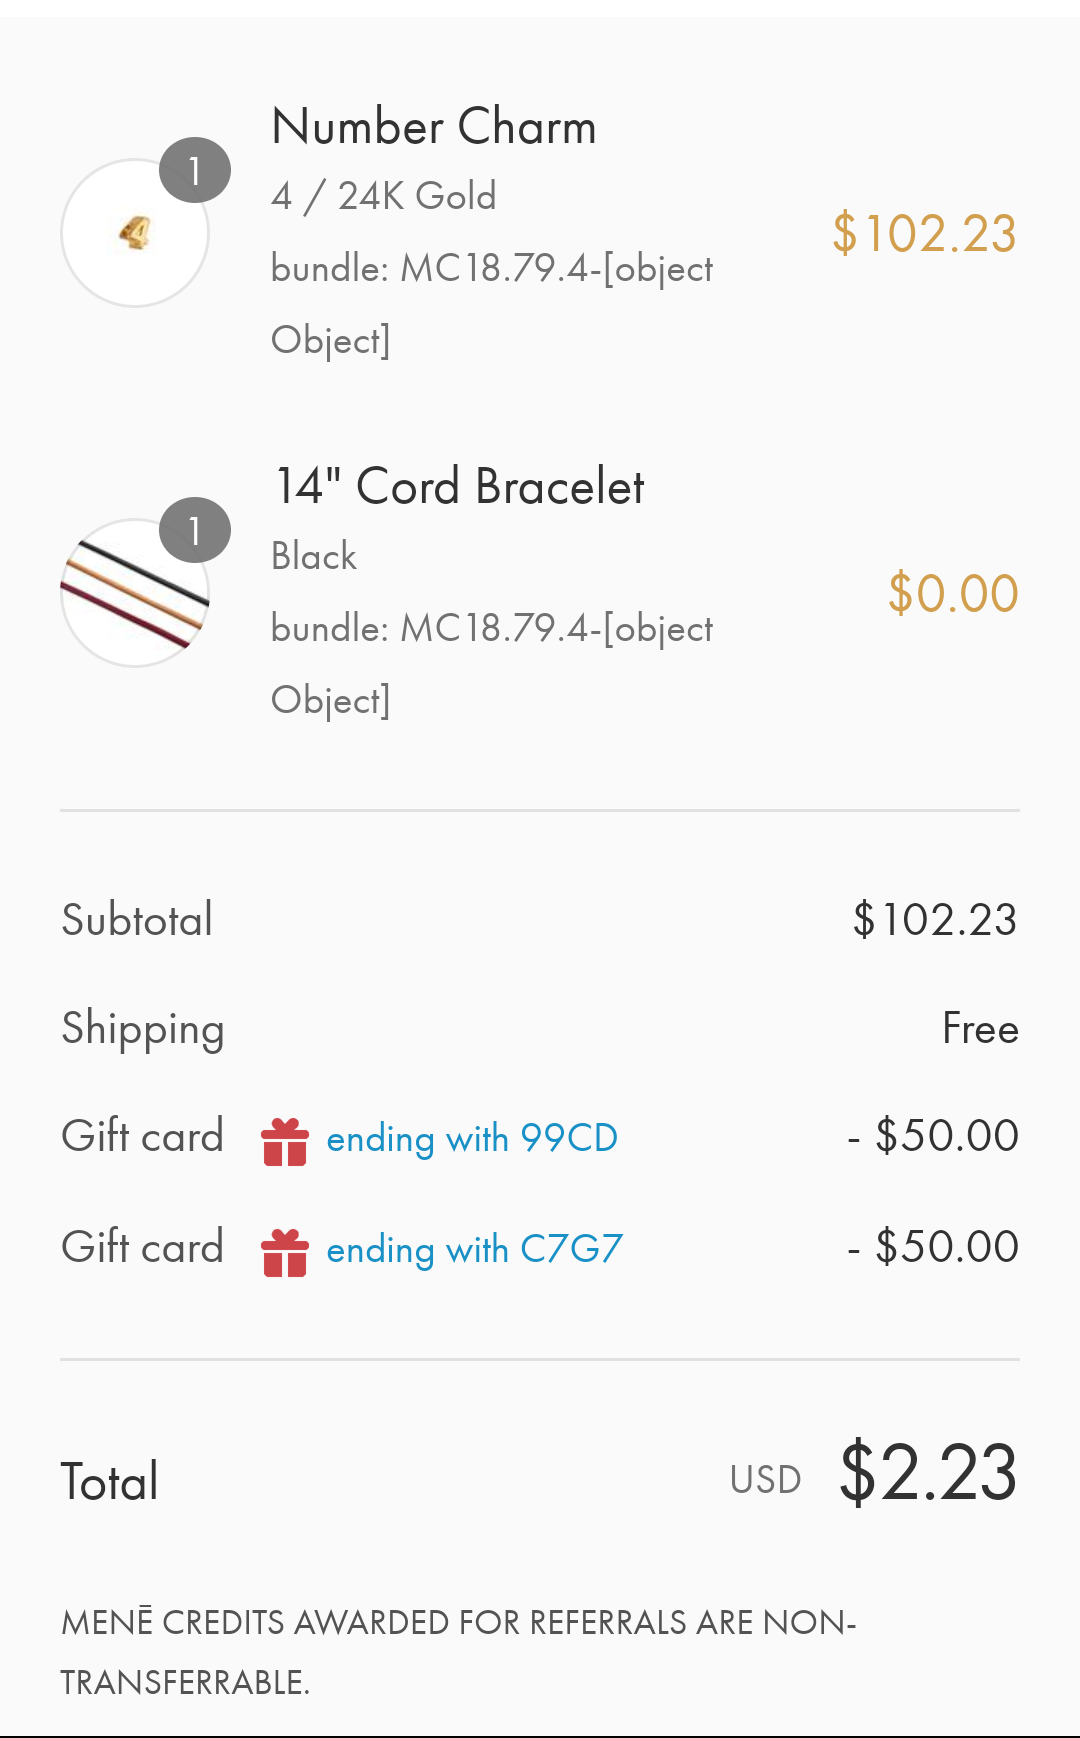Click the first -$50.00 gift card deduction
Viewport: 1080px width, 1738px height.
pyautogui.click(x=933, y=1136)
